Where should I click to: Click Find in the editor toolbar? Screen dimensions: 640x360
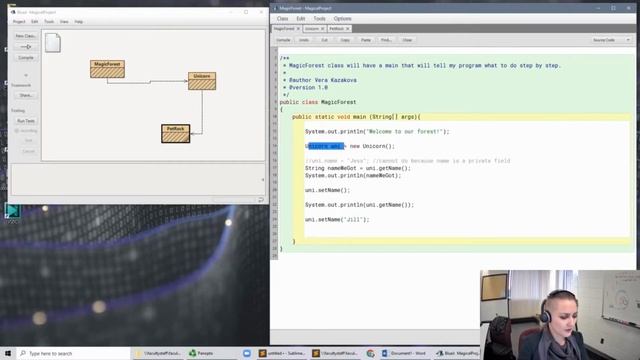tap(386, 40)
